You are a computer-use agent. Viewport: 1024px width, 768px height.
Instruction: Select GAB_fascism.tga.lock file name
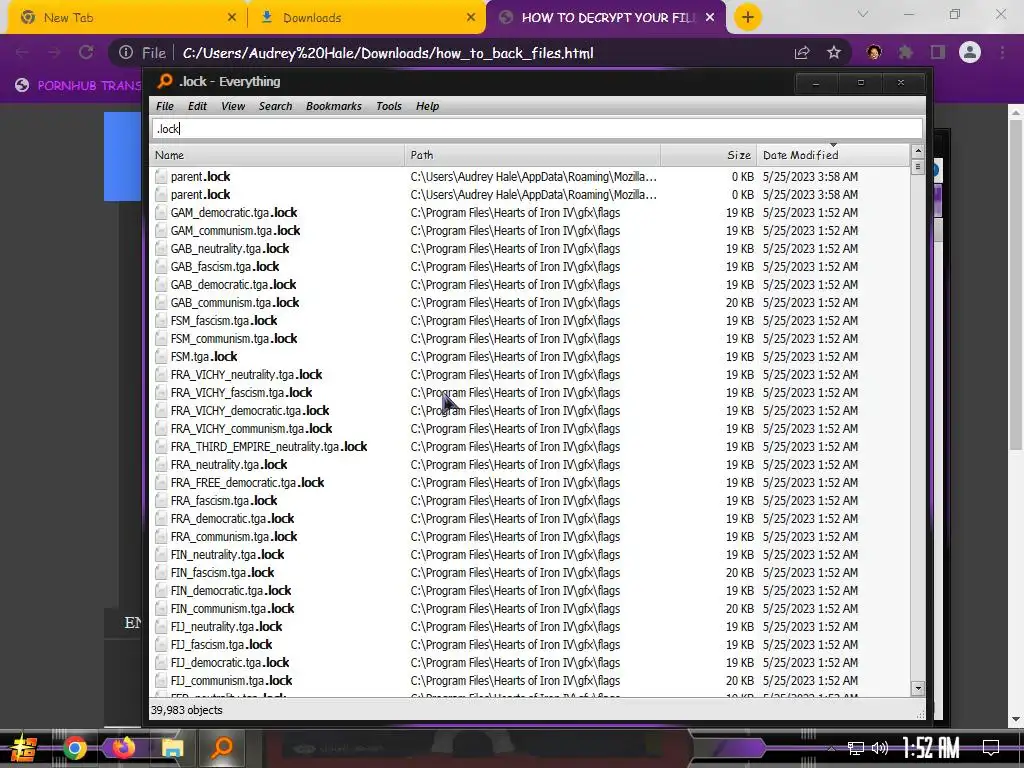(x=225, y=266)
